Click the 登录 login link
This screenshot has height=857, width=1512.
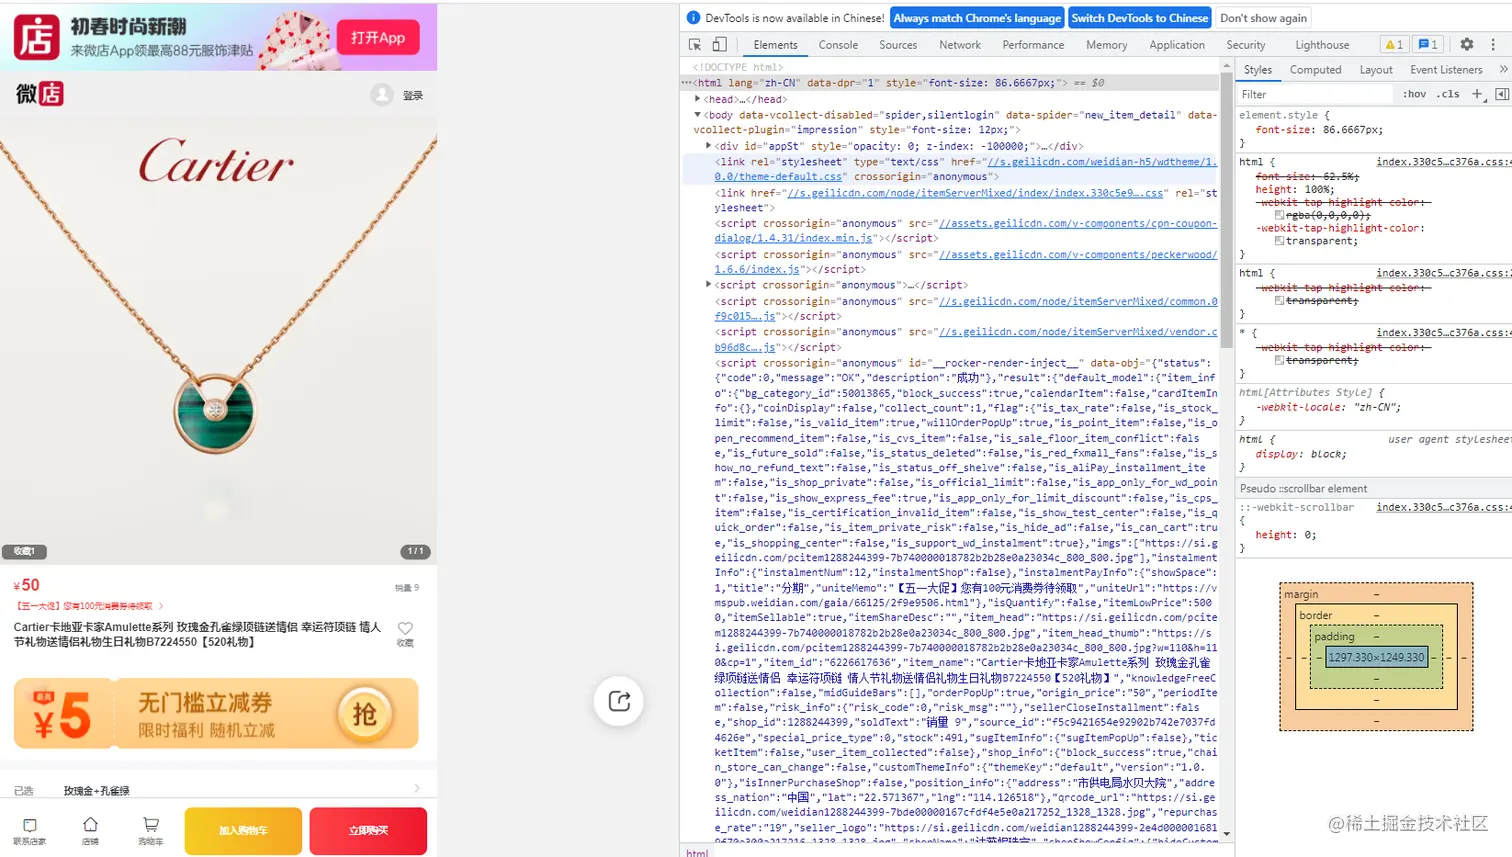click(413, 95)
